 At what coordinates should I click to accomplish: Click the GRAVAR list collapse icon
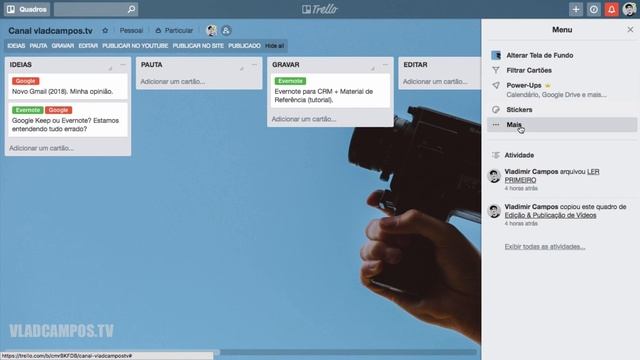pyautogui.click(x=372, y=68)
